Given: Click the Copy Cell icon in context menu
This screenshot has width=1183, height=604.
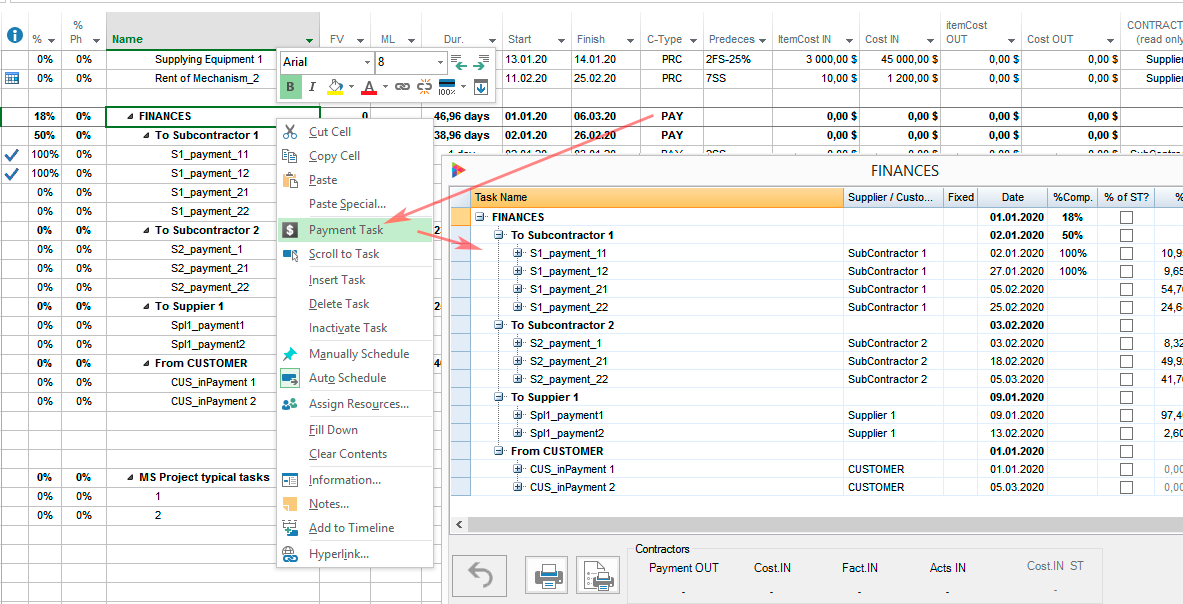Looking at the screenshot, I should (x=290, y=156).
